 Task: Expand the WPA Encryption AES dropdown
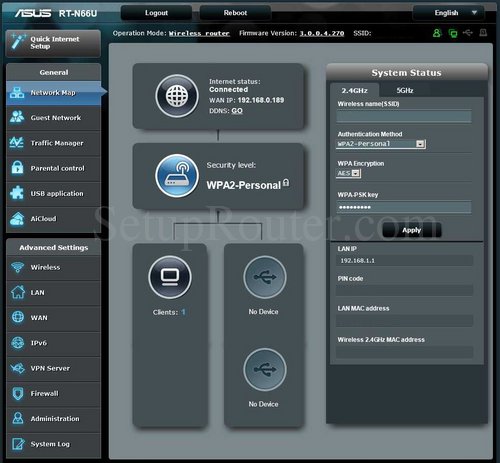pyautogui.click(x=348, y=173)
